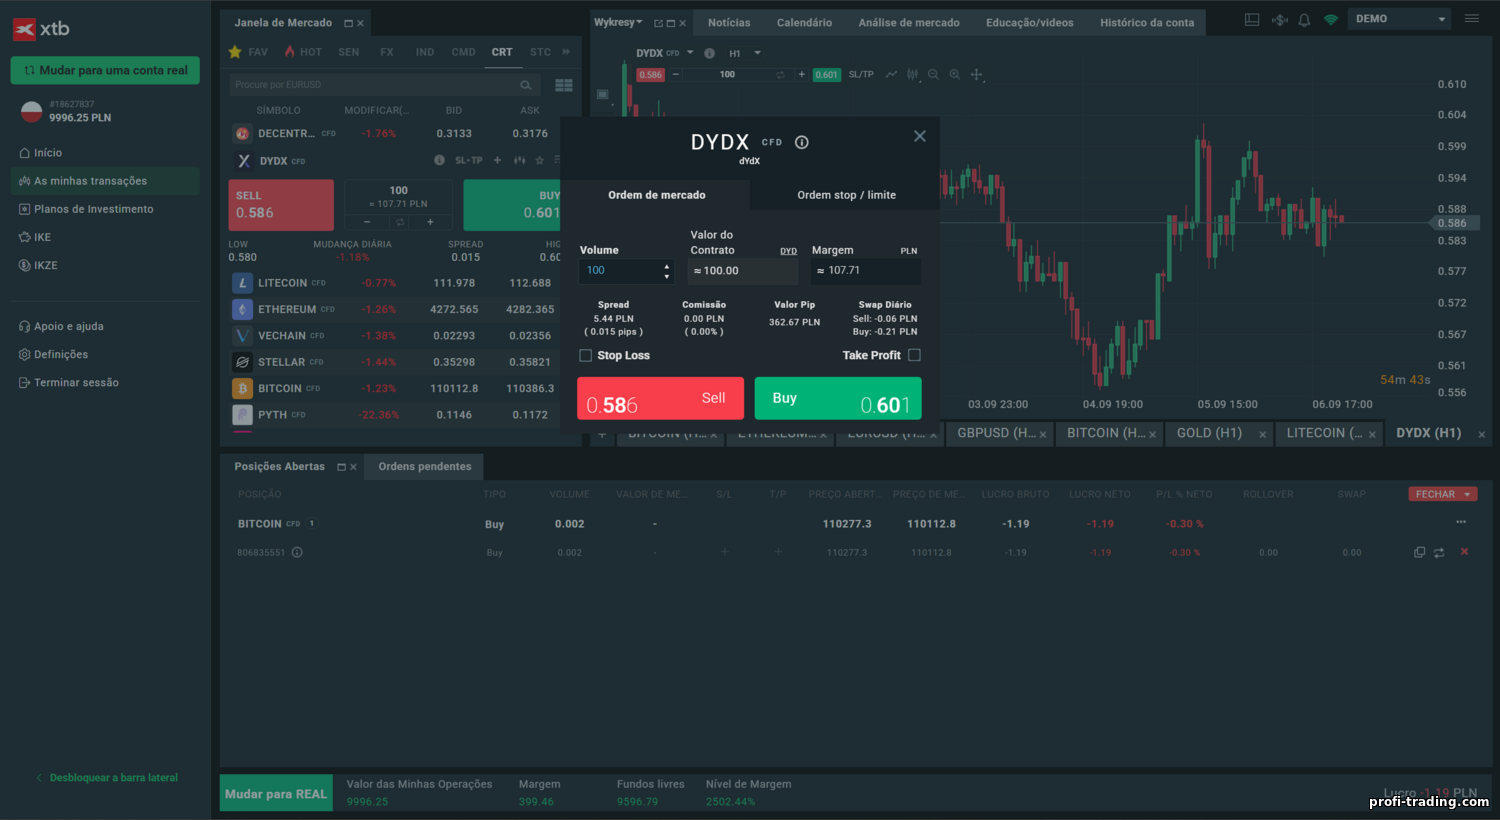The image size is (1500, 820).
Task: Select the zoom in tool on the chart
Action: click(x=954, y=74)
